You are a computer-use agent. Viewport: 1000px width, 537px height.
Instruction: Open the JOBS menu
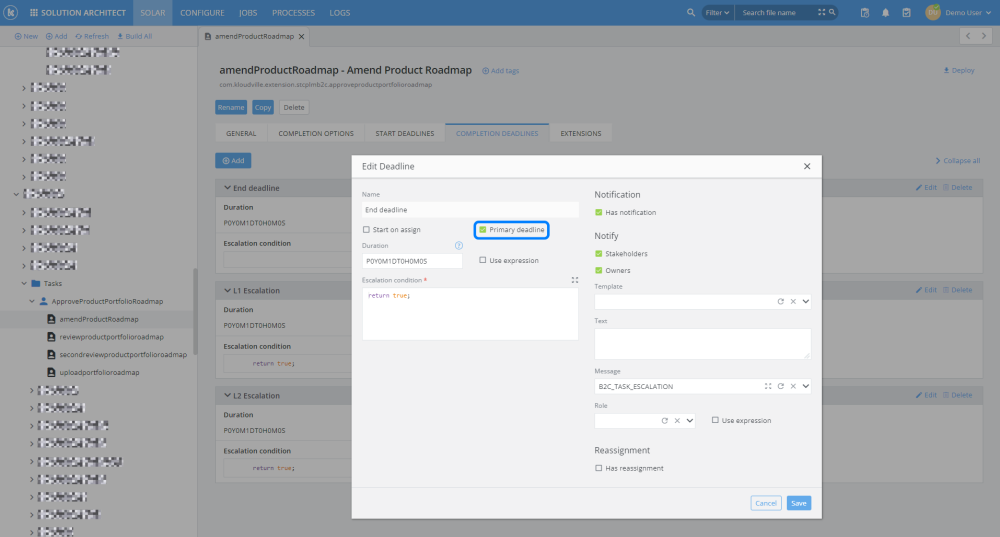(248, 13)
